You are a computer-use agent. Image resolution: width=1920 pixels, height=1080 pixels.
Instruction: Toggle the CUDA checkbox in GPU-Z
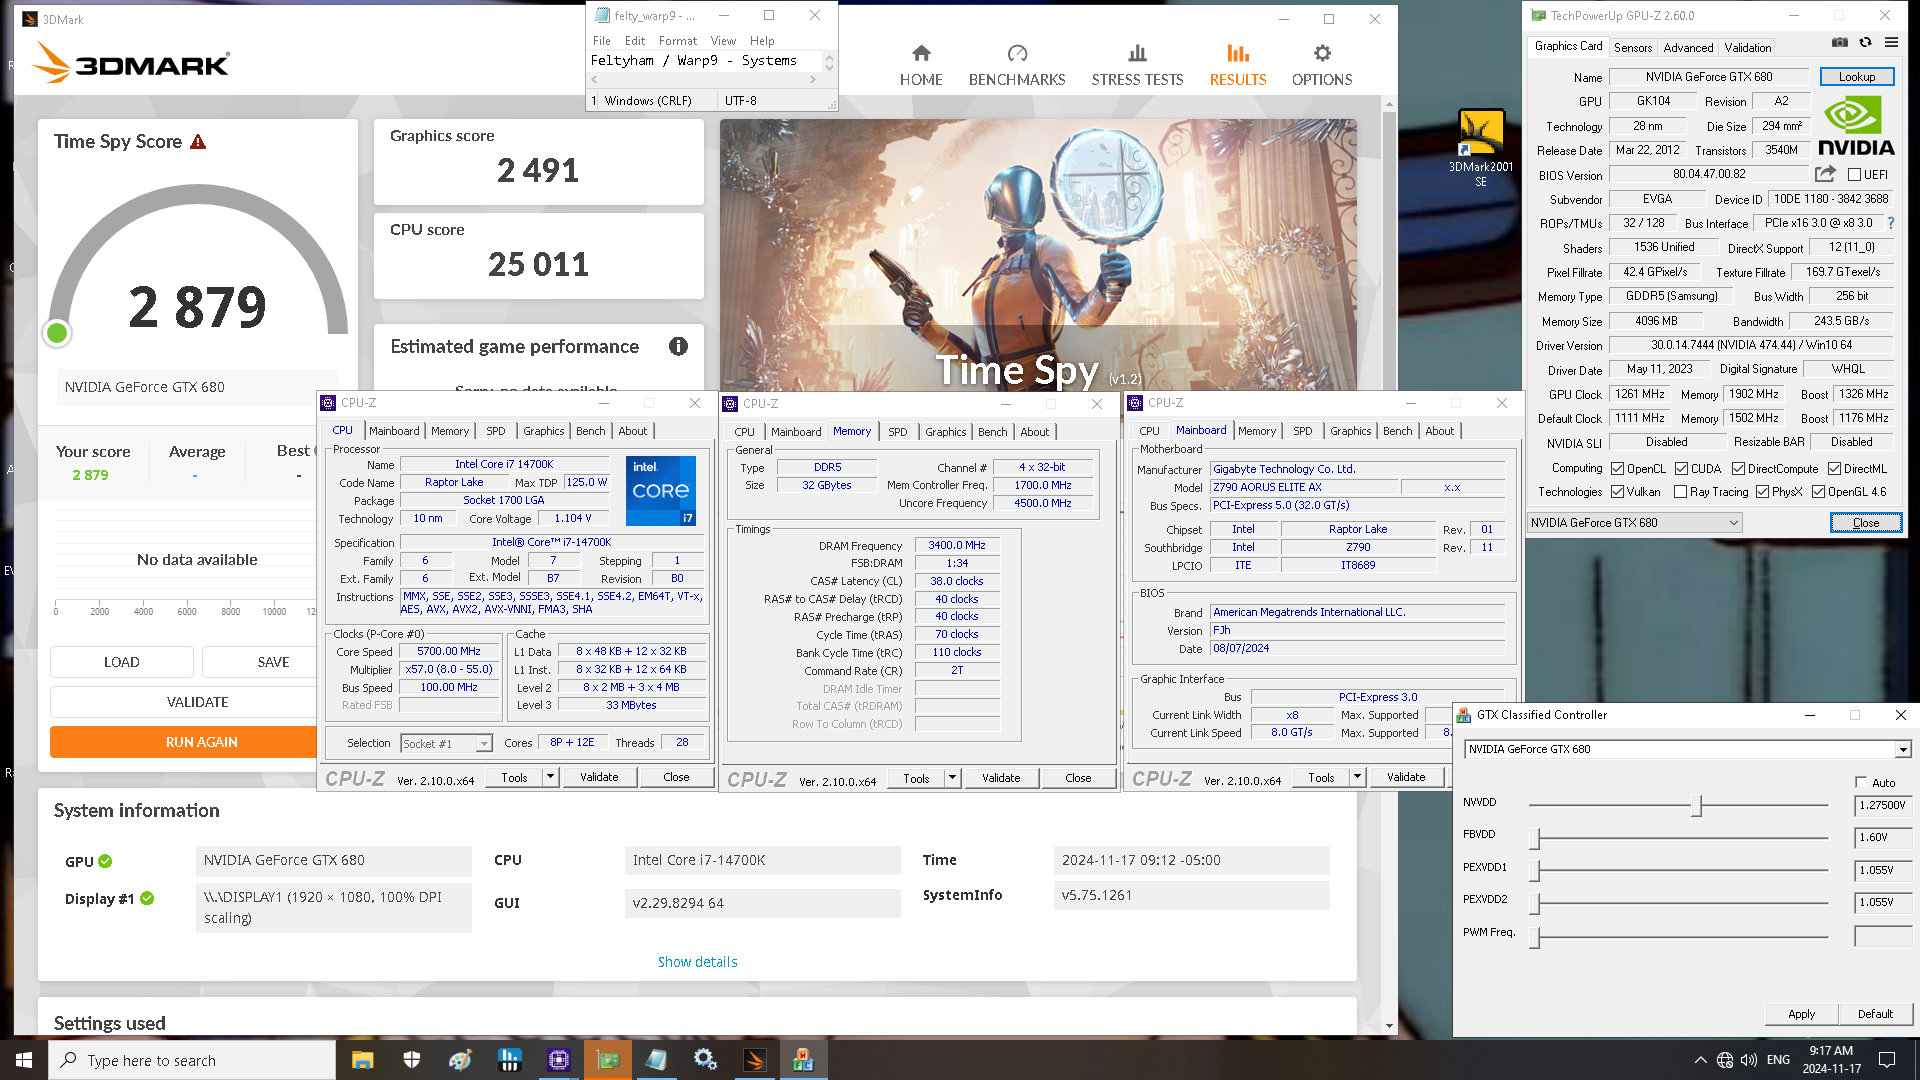point(1681,469)
